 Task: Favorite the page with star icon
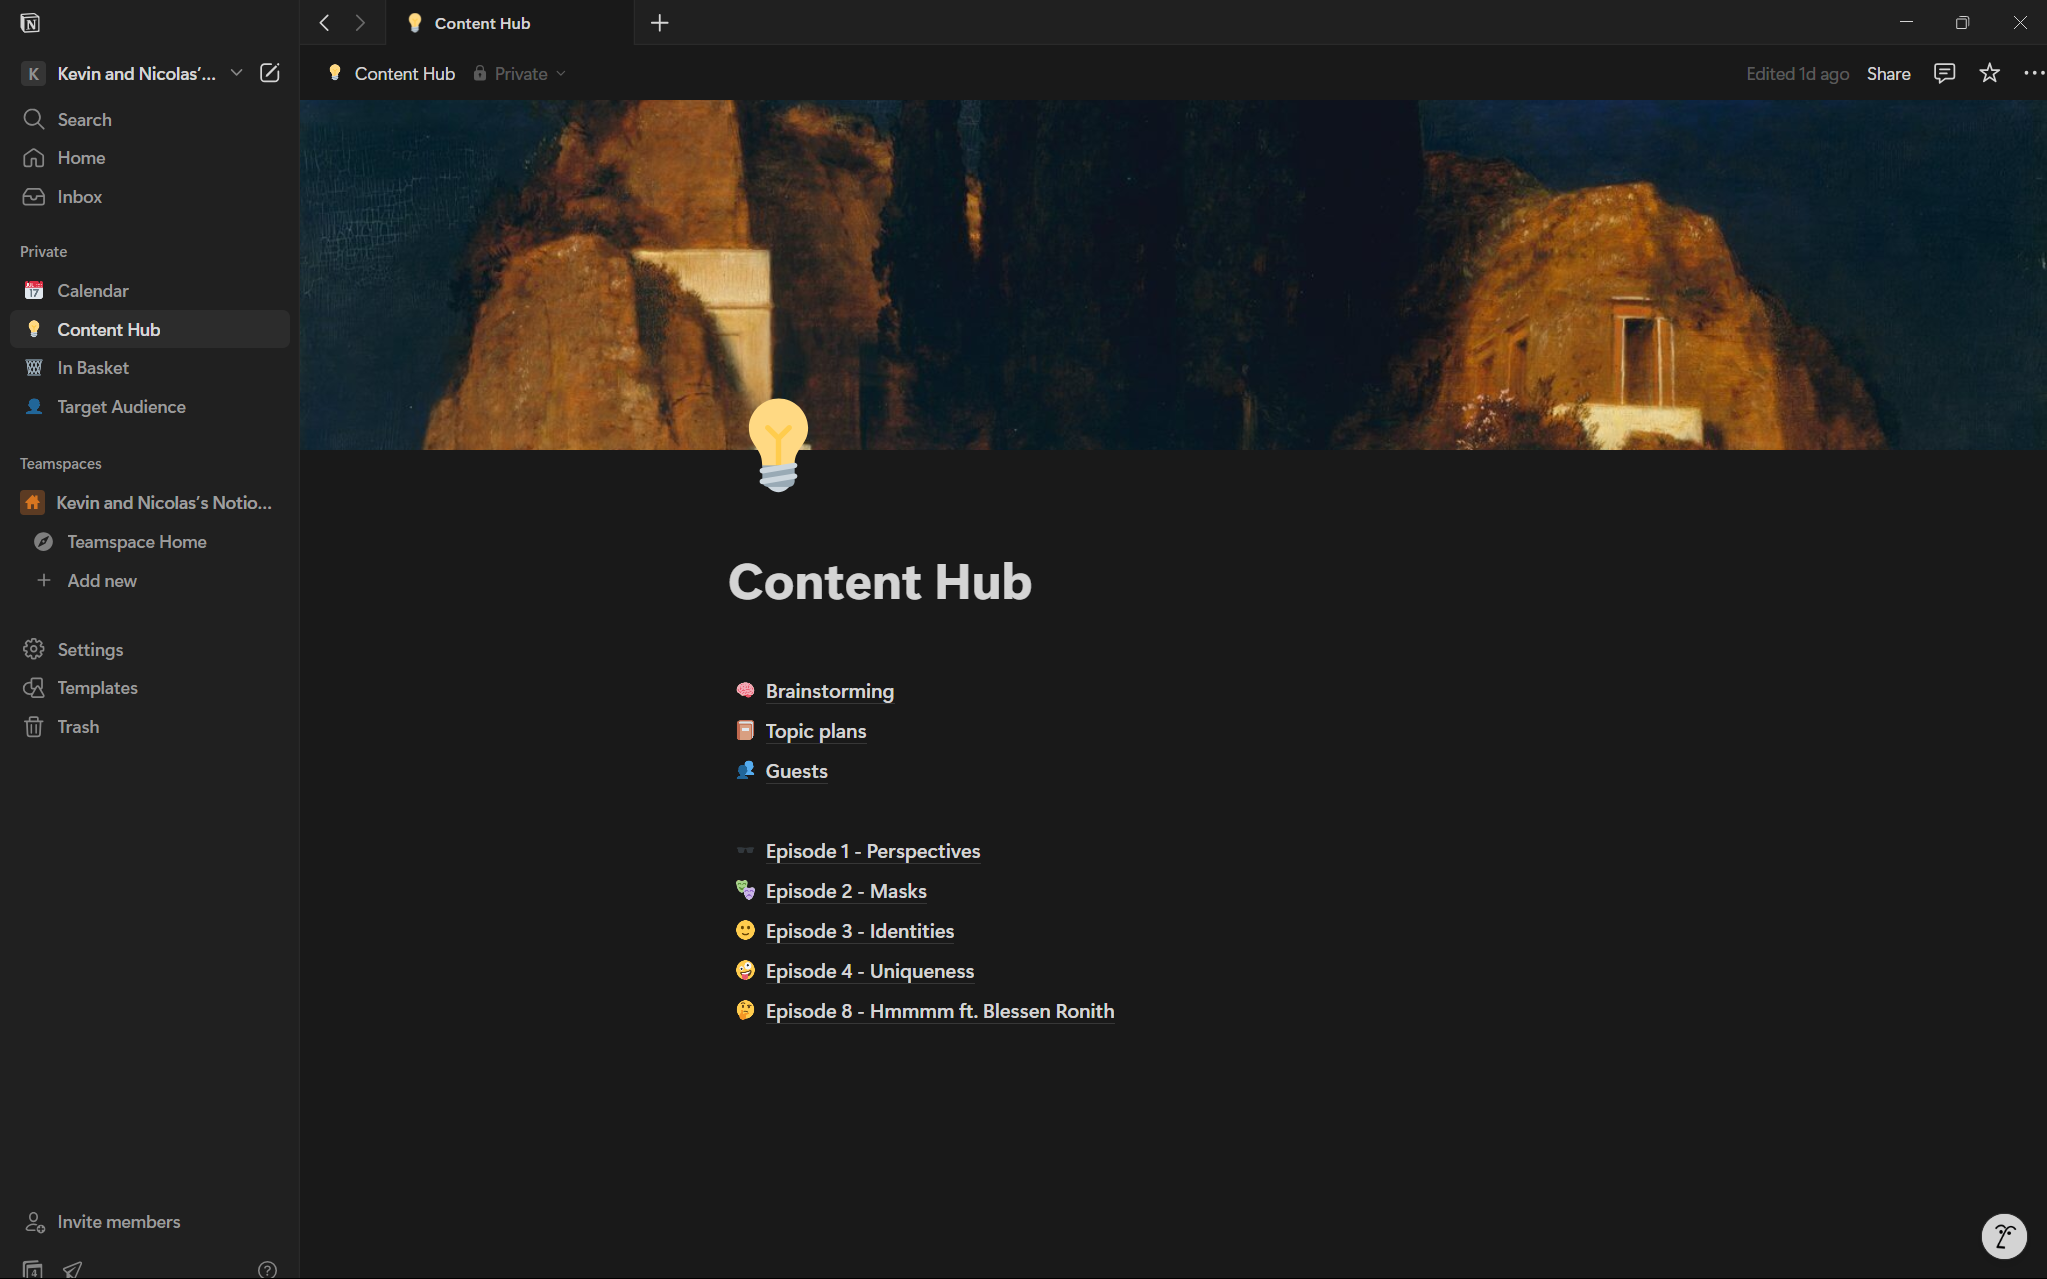click(1989, 73)
